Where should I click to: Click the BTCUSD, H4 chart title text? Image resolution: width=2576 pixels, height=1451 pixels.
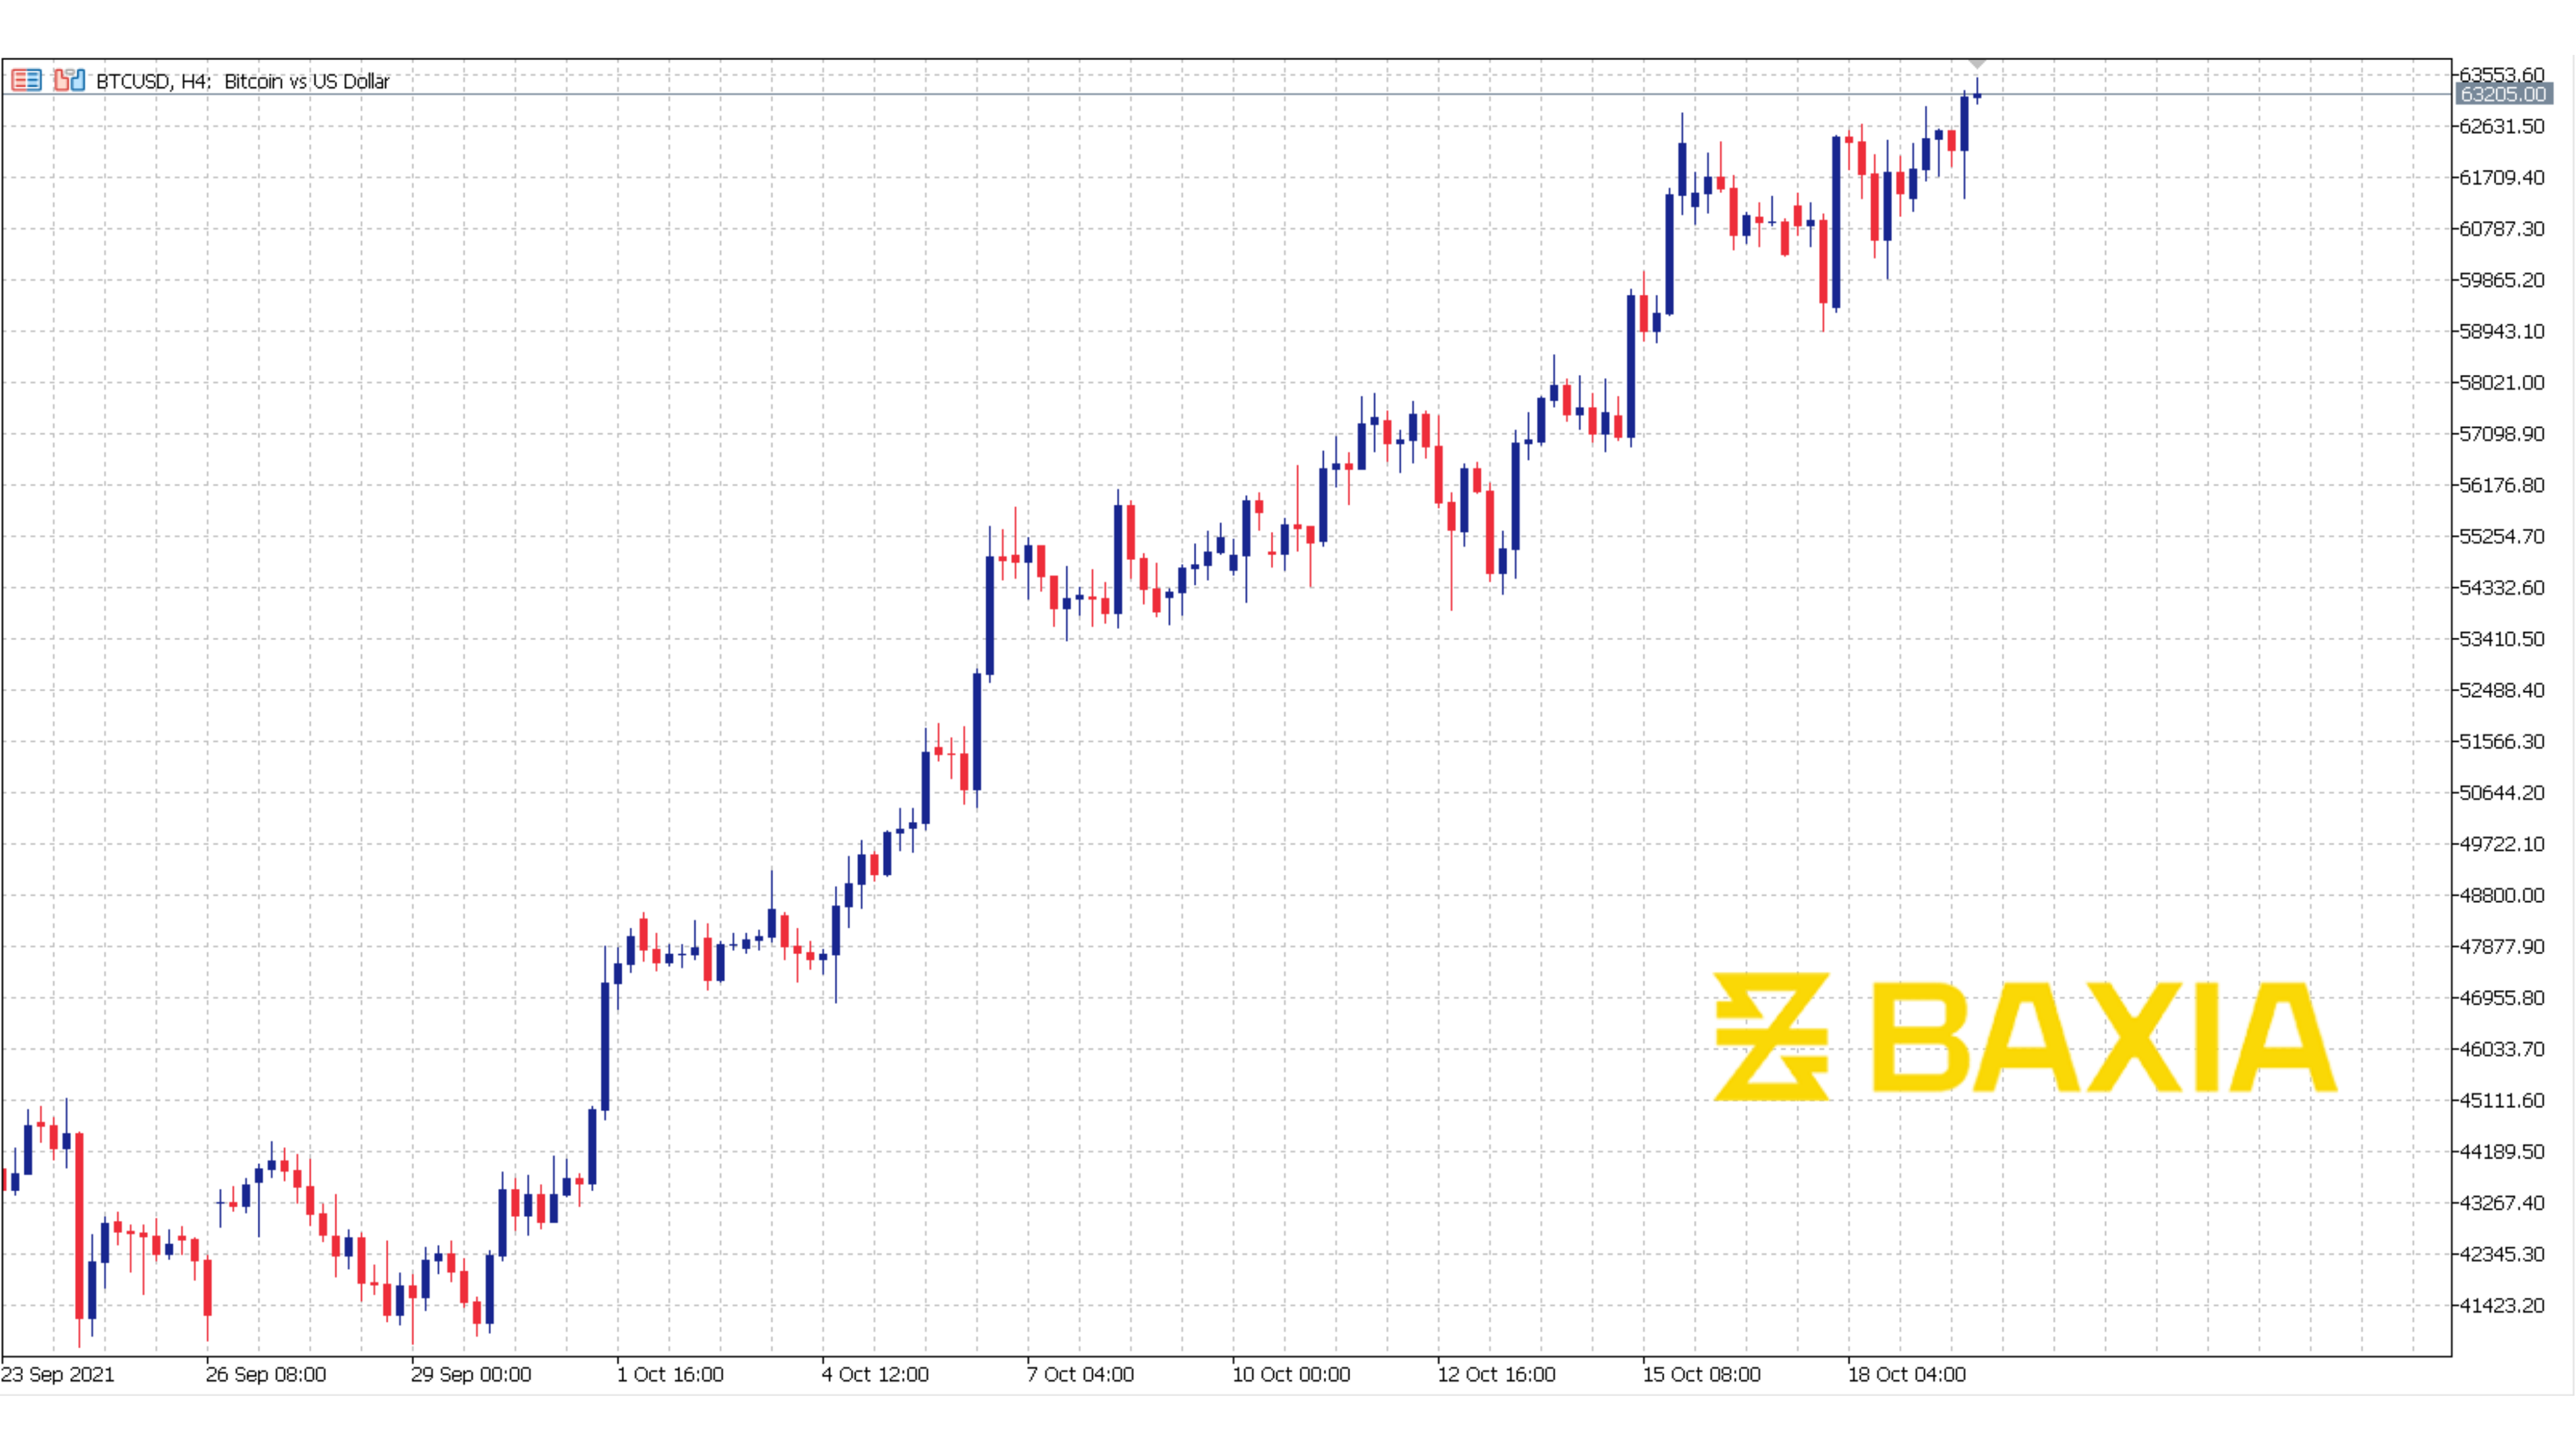243,81
